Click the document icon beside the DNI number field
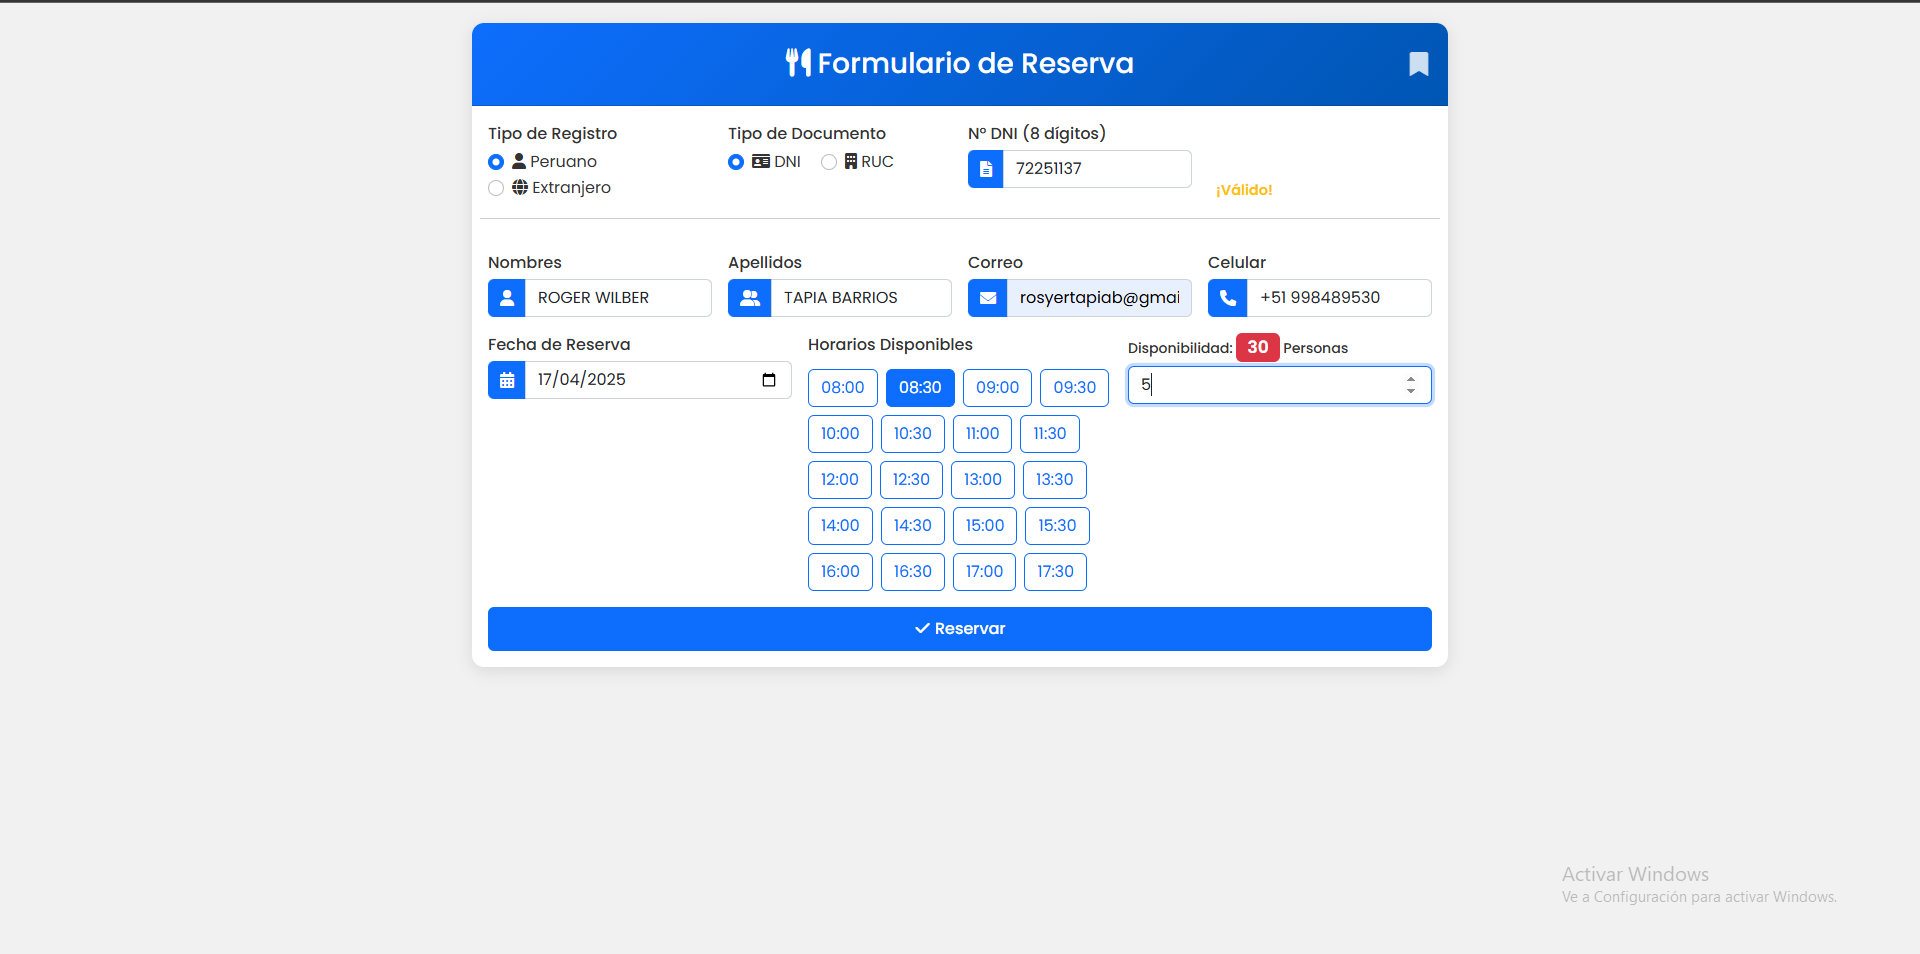Screen dimensions: 1920x954 pyautogui.click(x=986, y=168)
